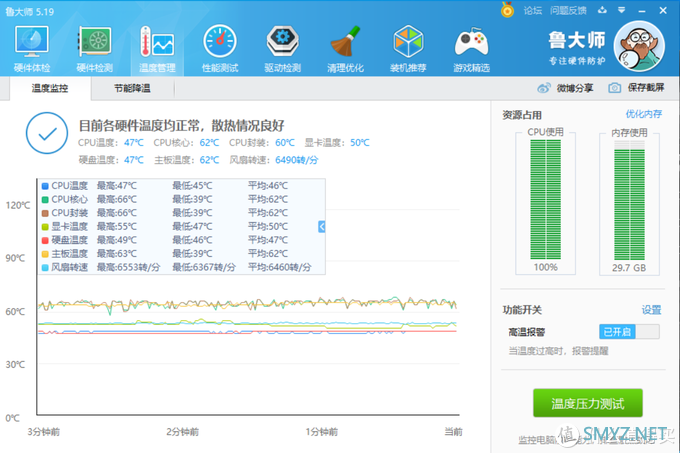
Task: Click the 内存使用 29.7 GB usage bar
Action: tap(629, 199)
